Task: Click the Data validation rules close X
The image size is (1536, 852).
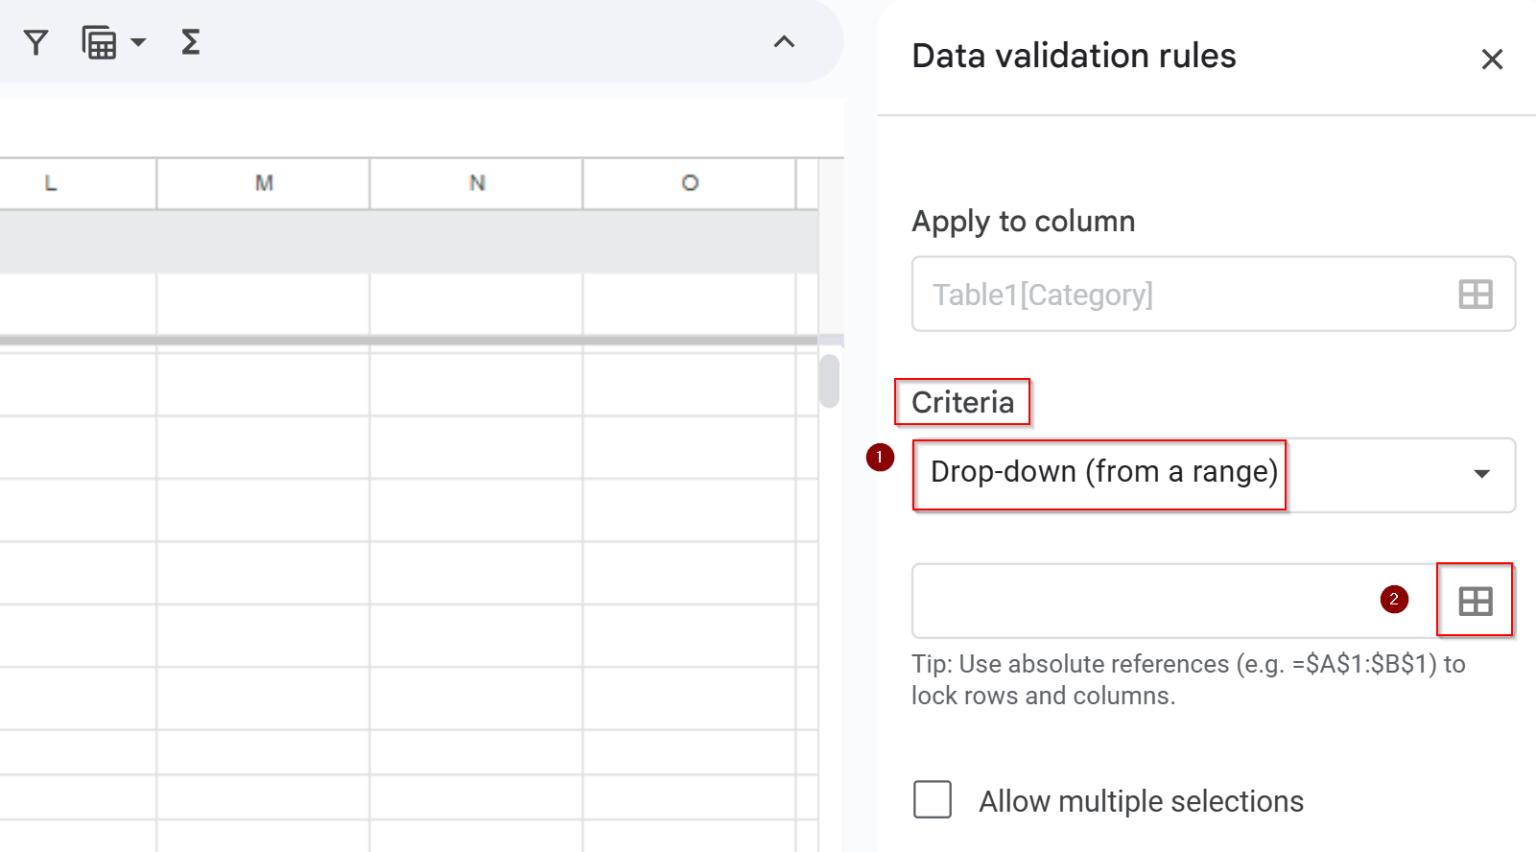Action: [1491, 59]
